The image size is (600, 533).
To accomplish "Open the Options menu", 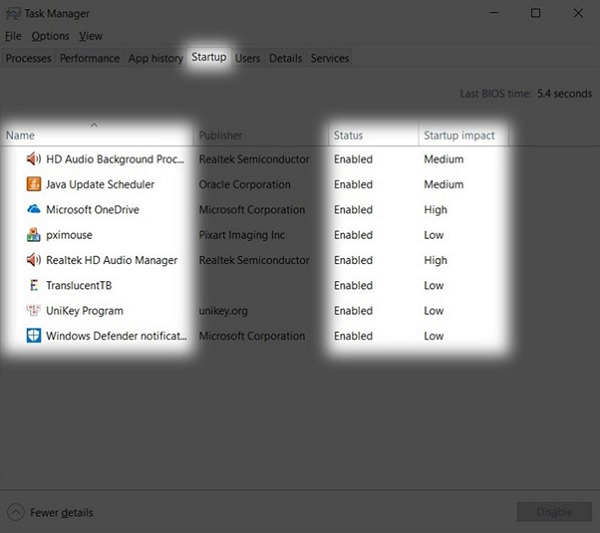I will (x=50, y=36).
